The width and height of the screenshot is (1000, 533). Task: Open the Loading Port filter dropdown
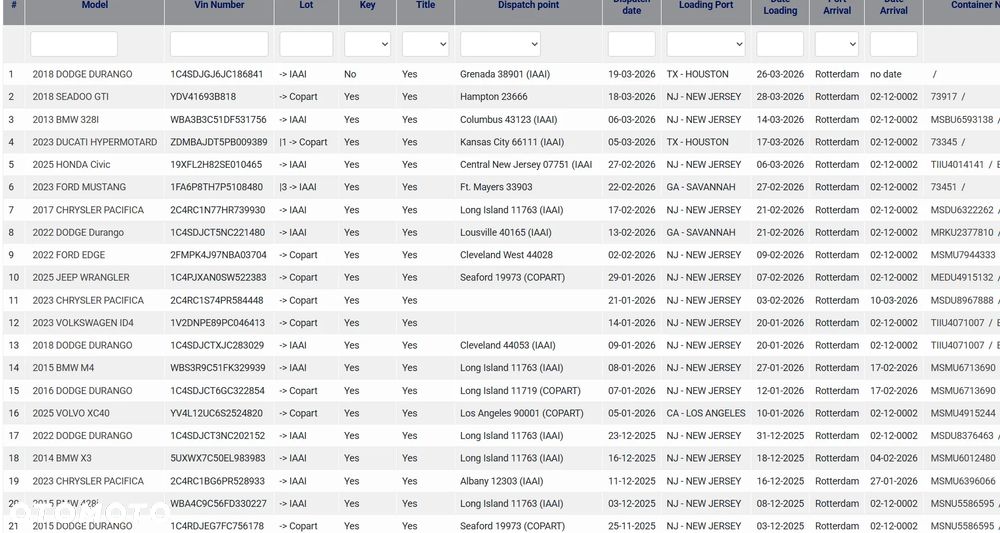click(x=706, y=44)
